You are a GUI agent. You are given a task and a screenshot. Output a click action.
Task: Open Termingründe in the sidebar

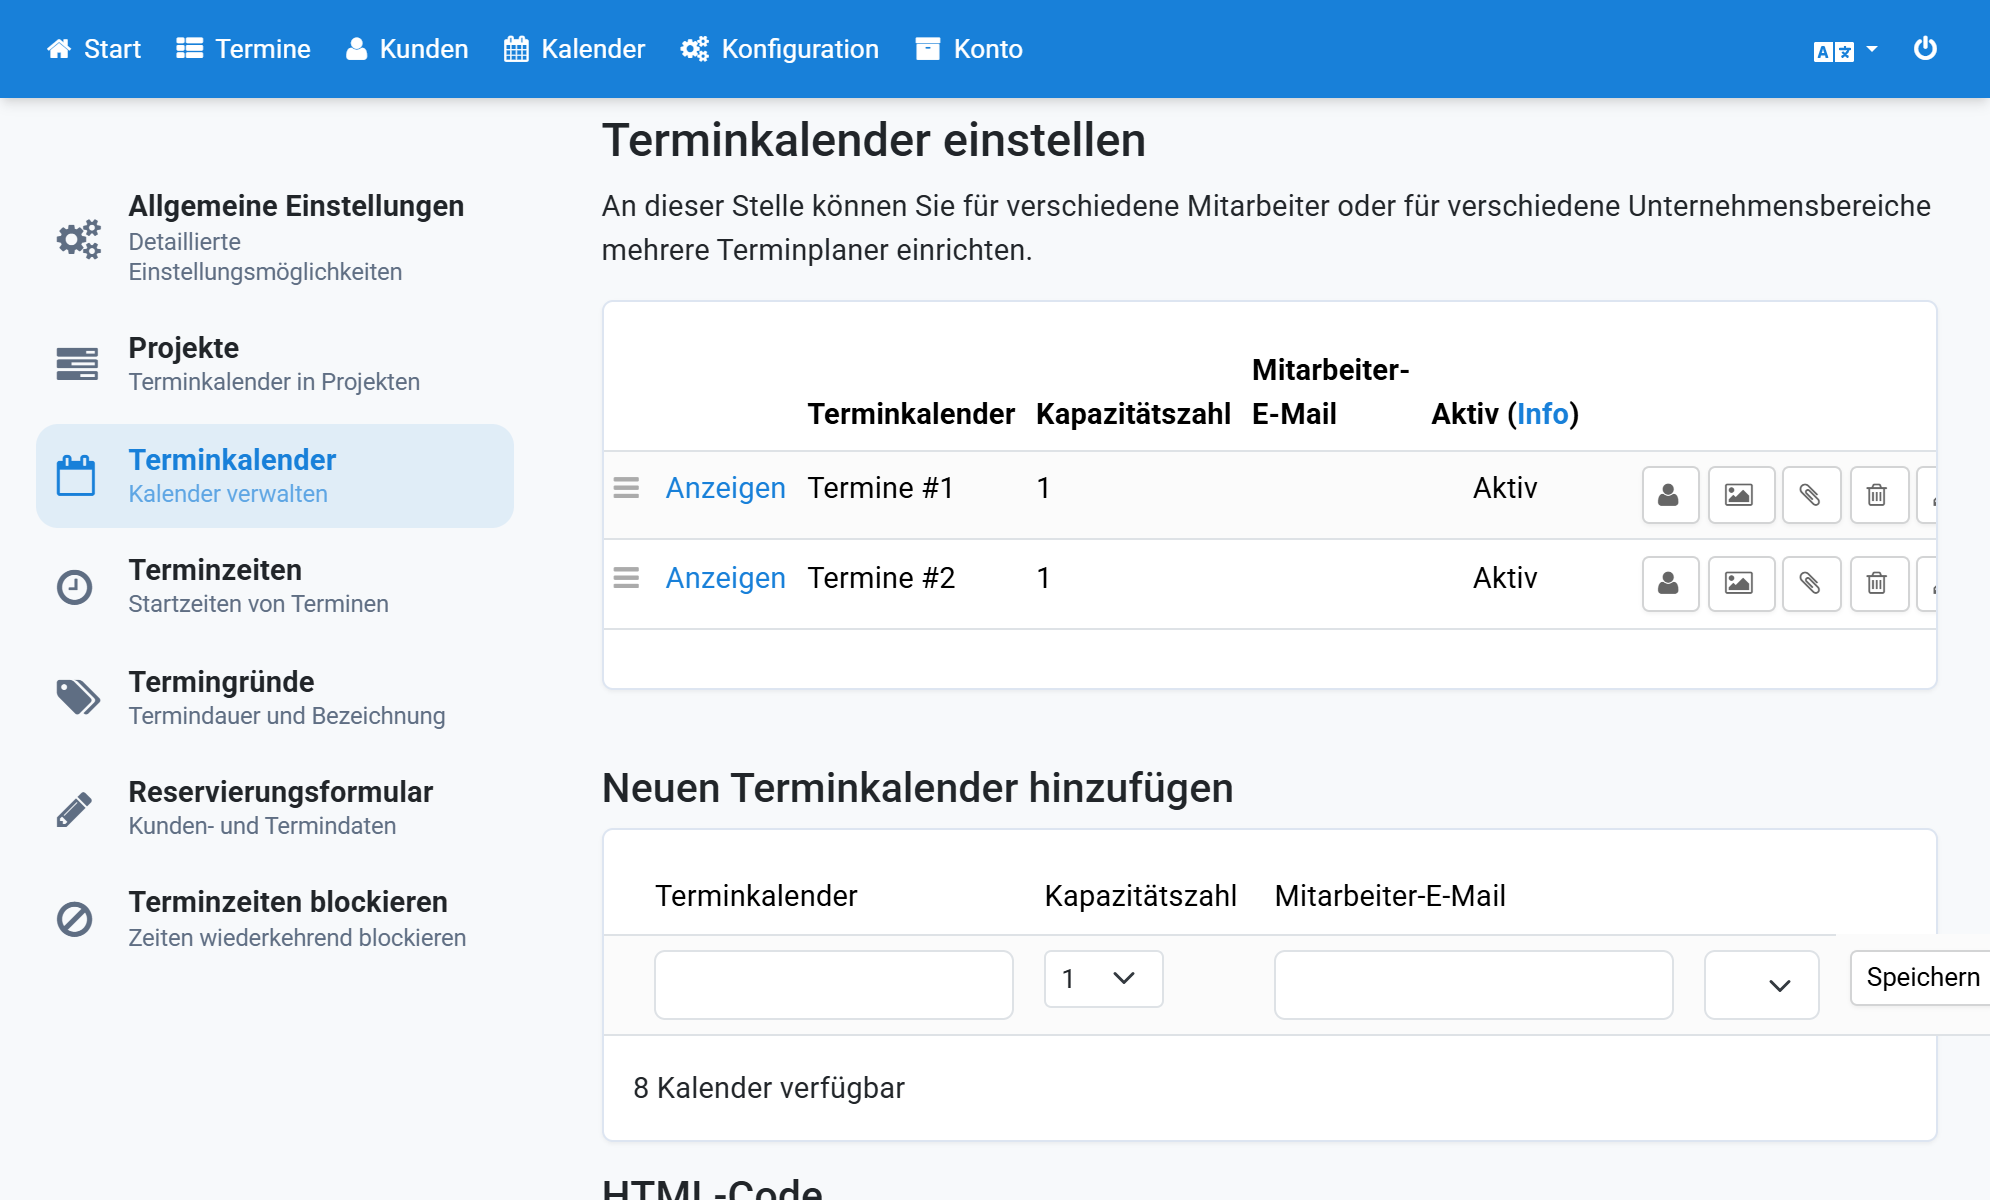pos(275,698)
